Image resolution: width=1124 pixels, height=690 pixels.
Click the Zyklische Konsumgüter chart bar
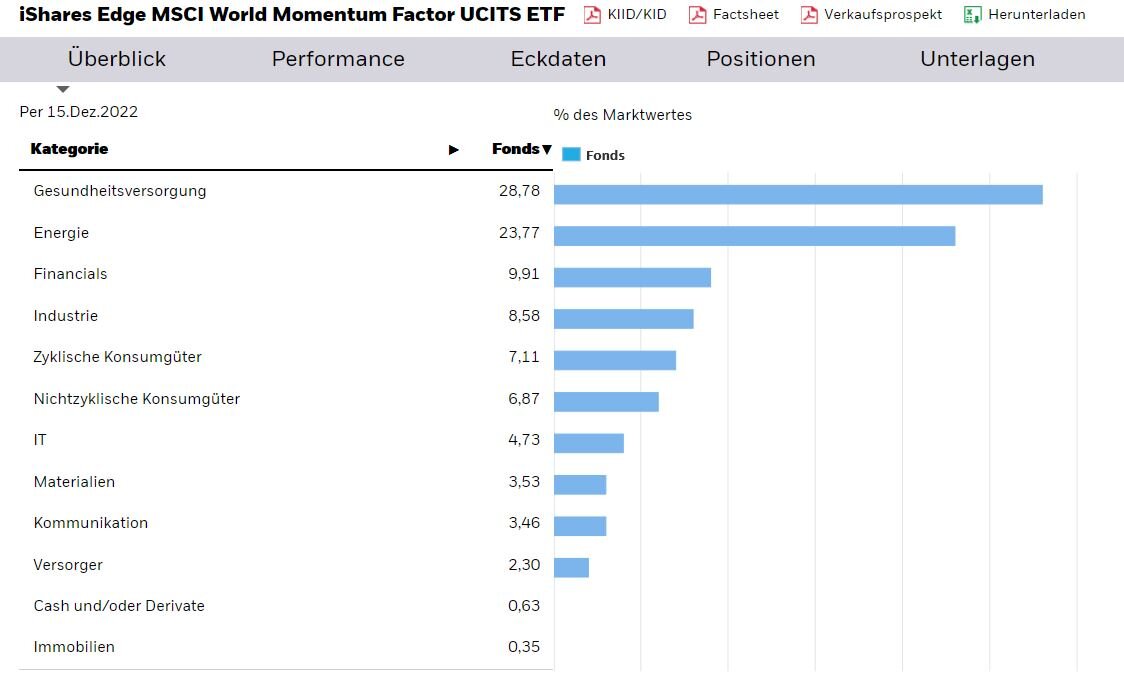[x=615, y=361]
